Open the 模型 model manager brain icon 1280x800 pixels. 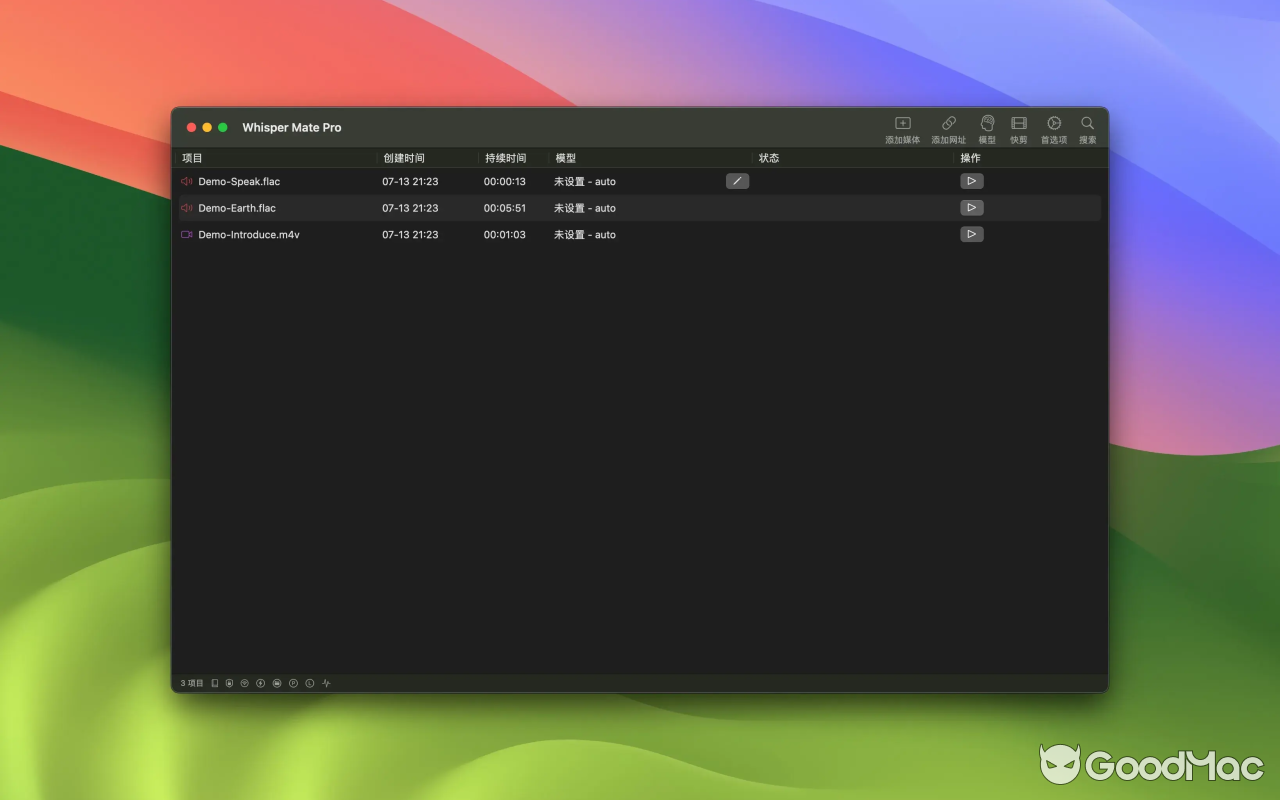pos(987,128)
